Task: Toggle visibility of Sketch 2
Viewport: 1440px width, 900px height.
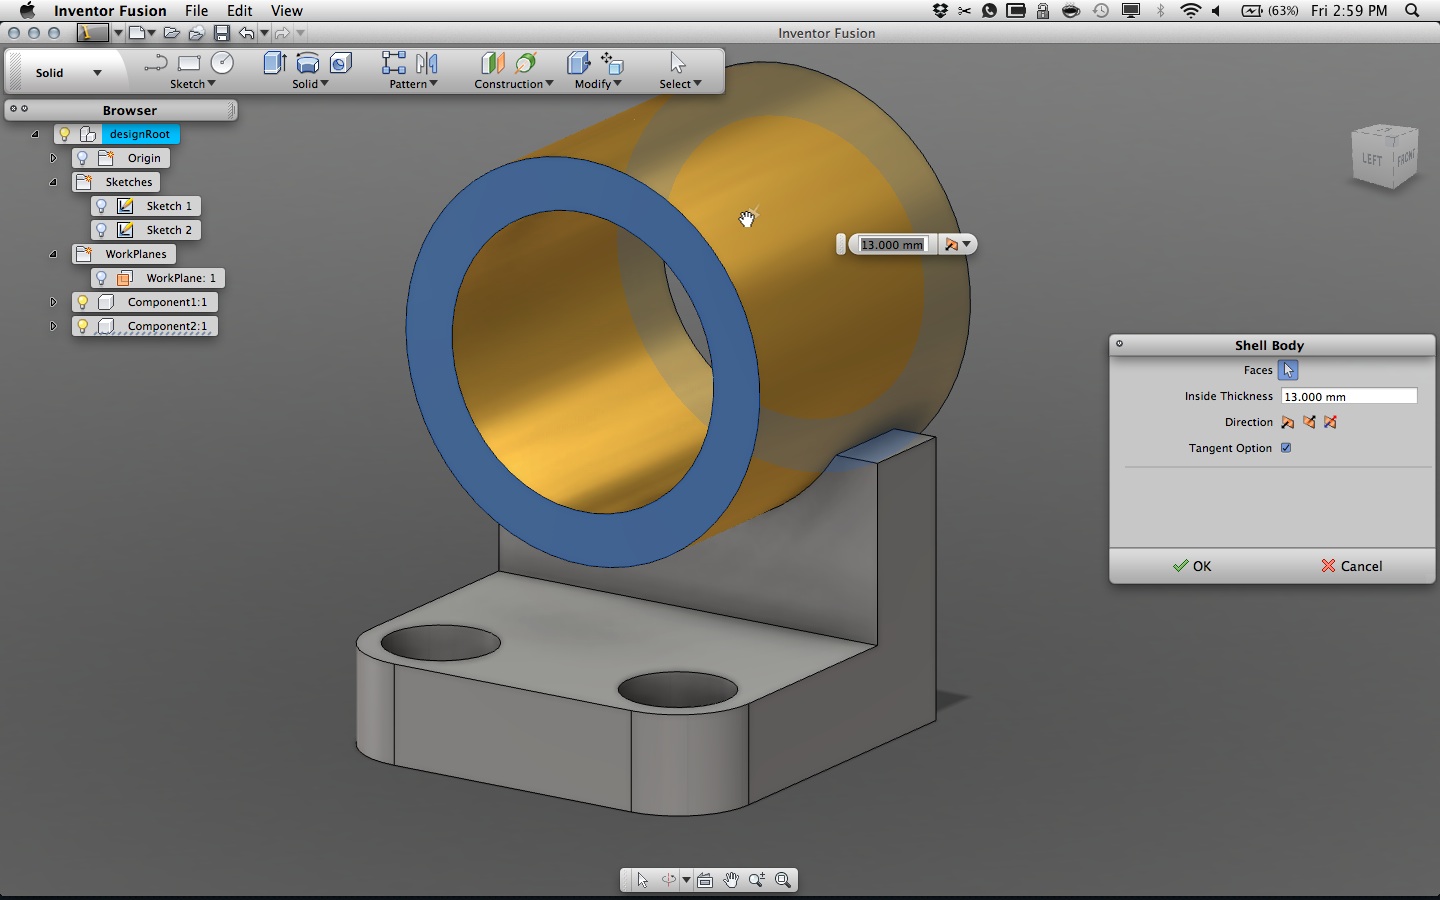Action: click(101, 230)
